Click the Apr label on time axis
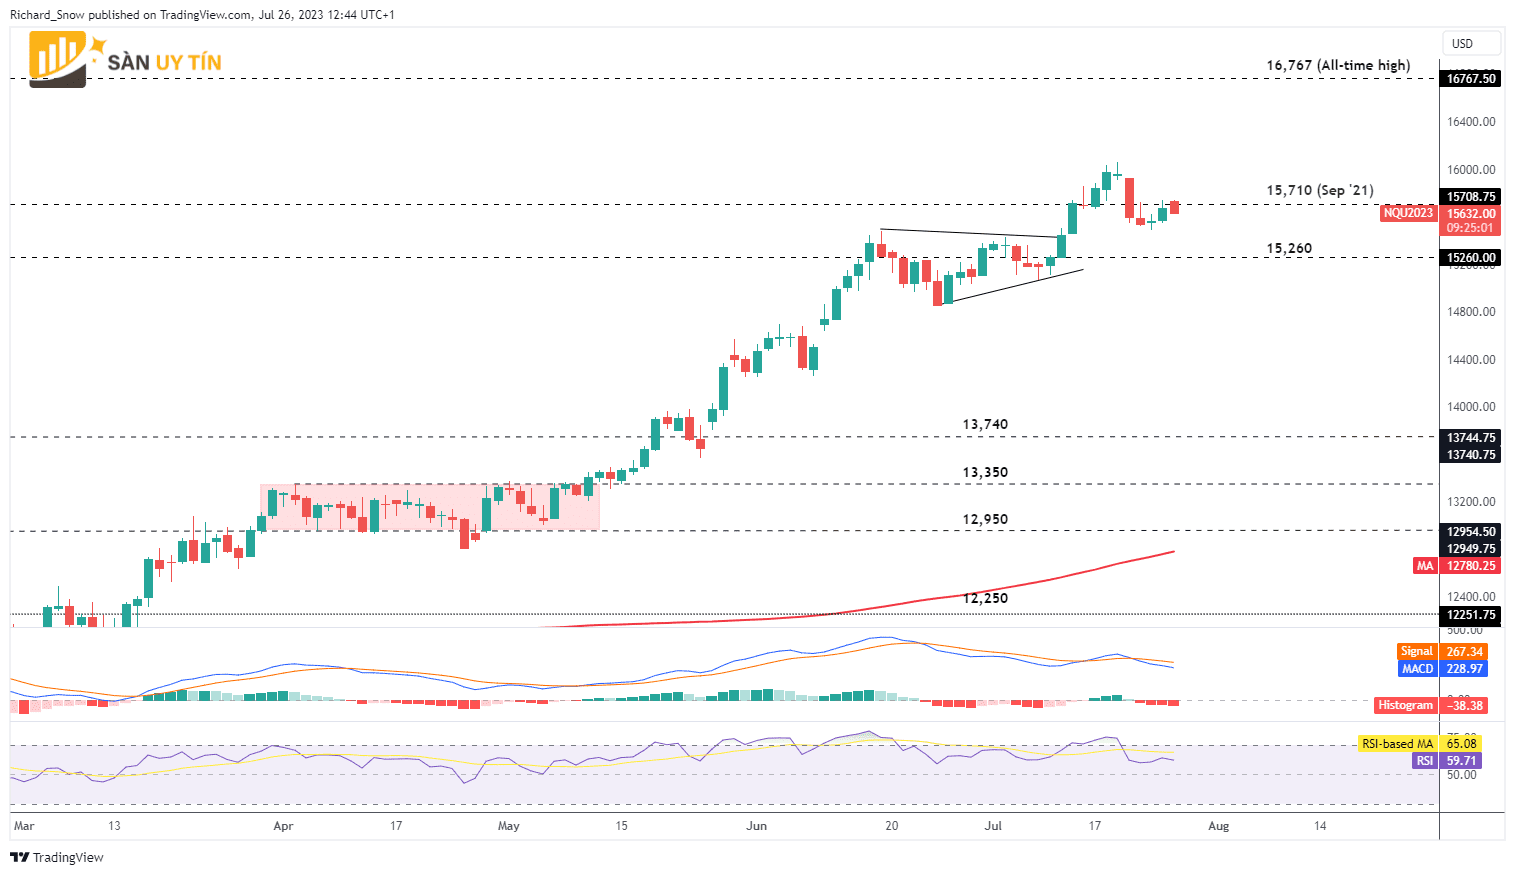Viewport: 1515px width, 875px height. click(283, 826)
